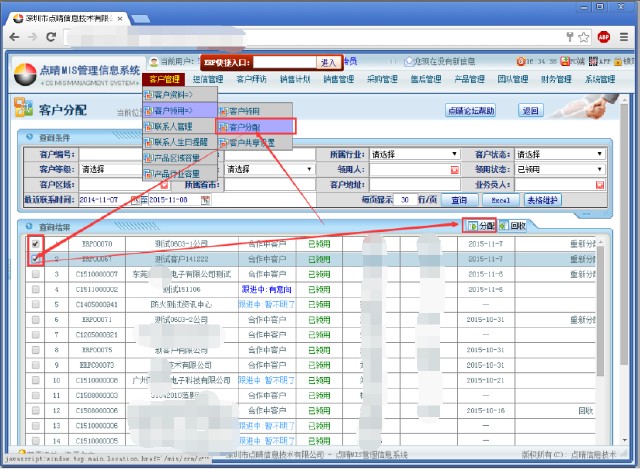
Task: Click the ERP快捷入口 input field
Action: pyautogui.click(x=285, y=62)
